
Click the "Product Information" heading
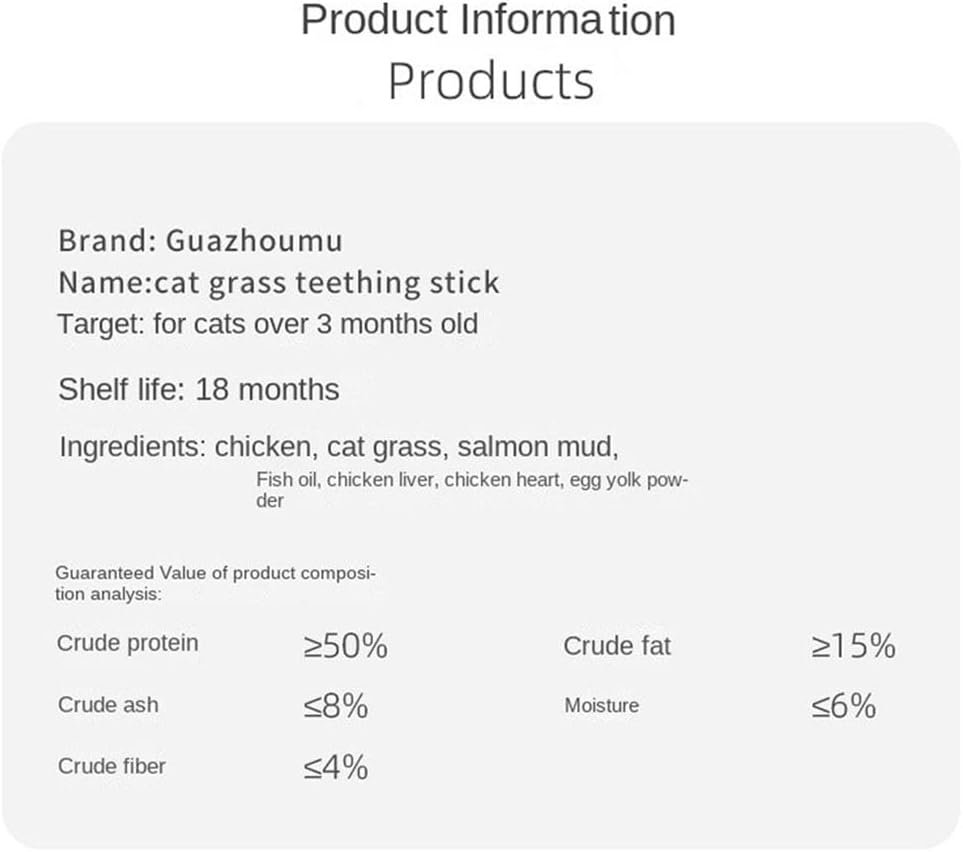[487, 21]
